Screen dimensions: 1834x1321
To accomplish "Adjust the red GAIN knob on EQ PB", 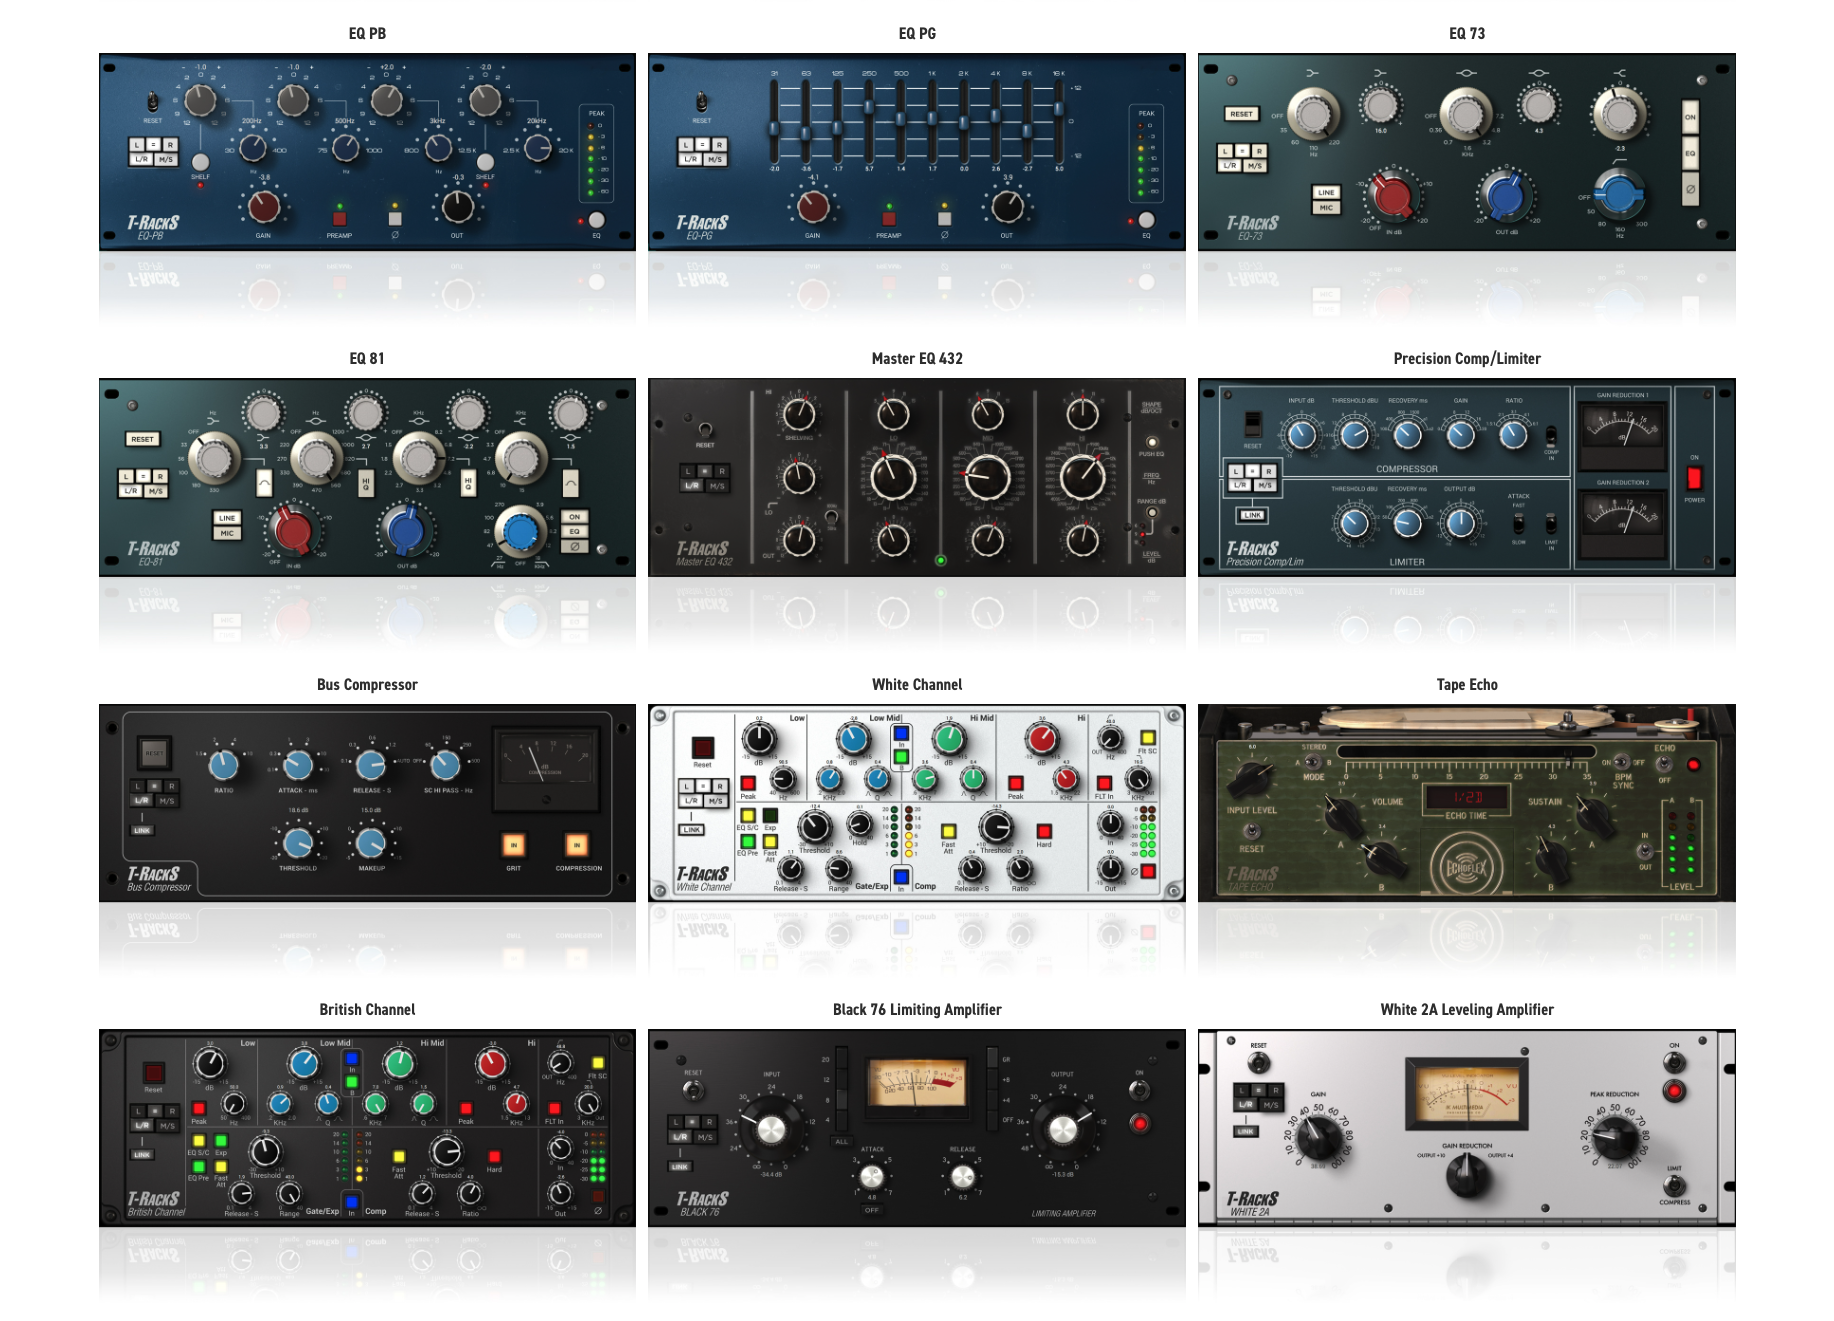I will (263, 206).
